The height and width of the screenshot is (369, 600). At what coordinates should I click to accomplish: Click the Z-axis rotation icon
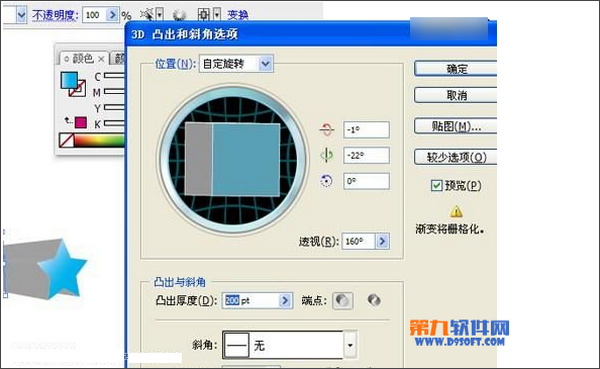tap(326, 181)
